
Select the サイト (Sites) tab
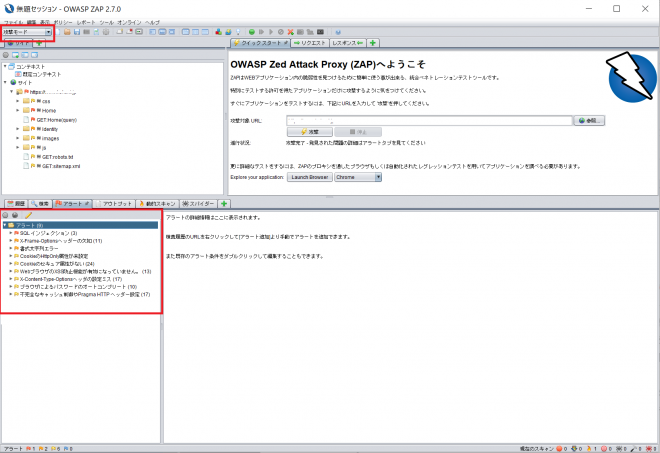tap(18, 43)
